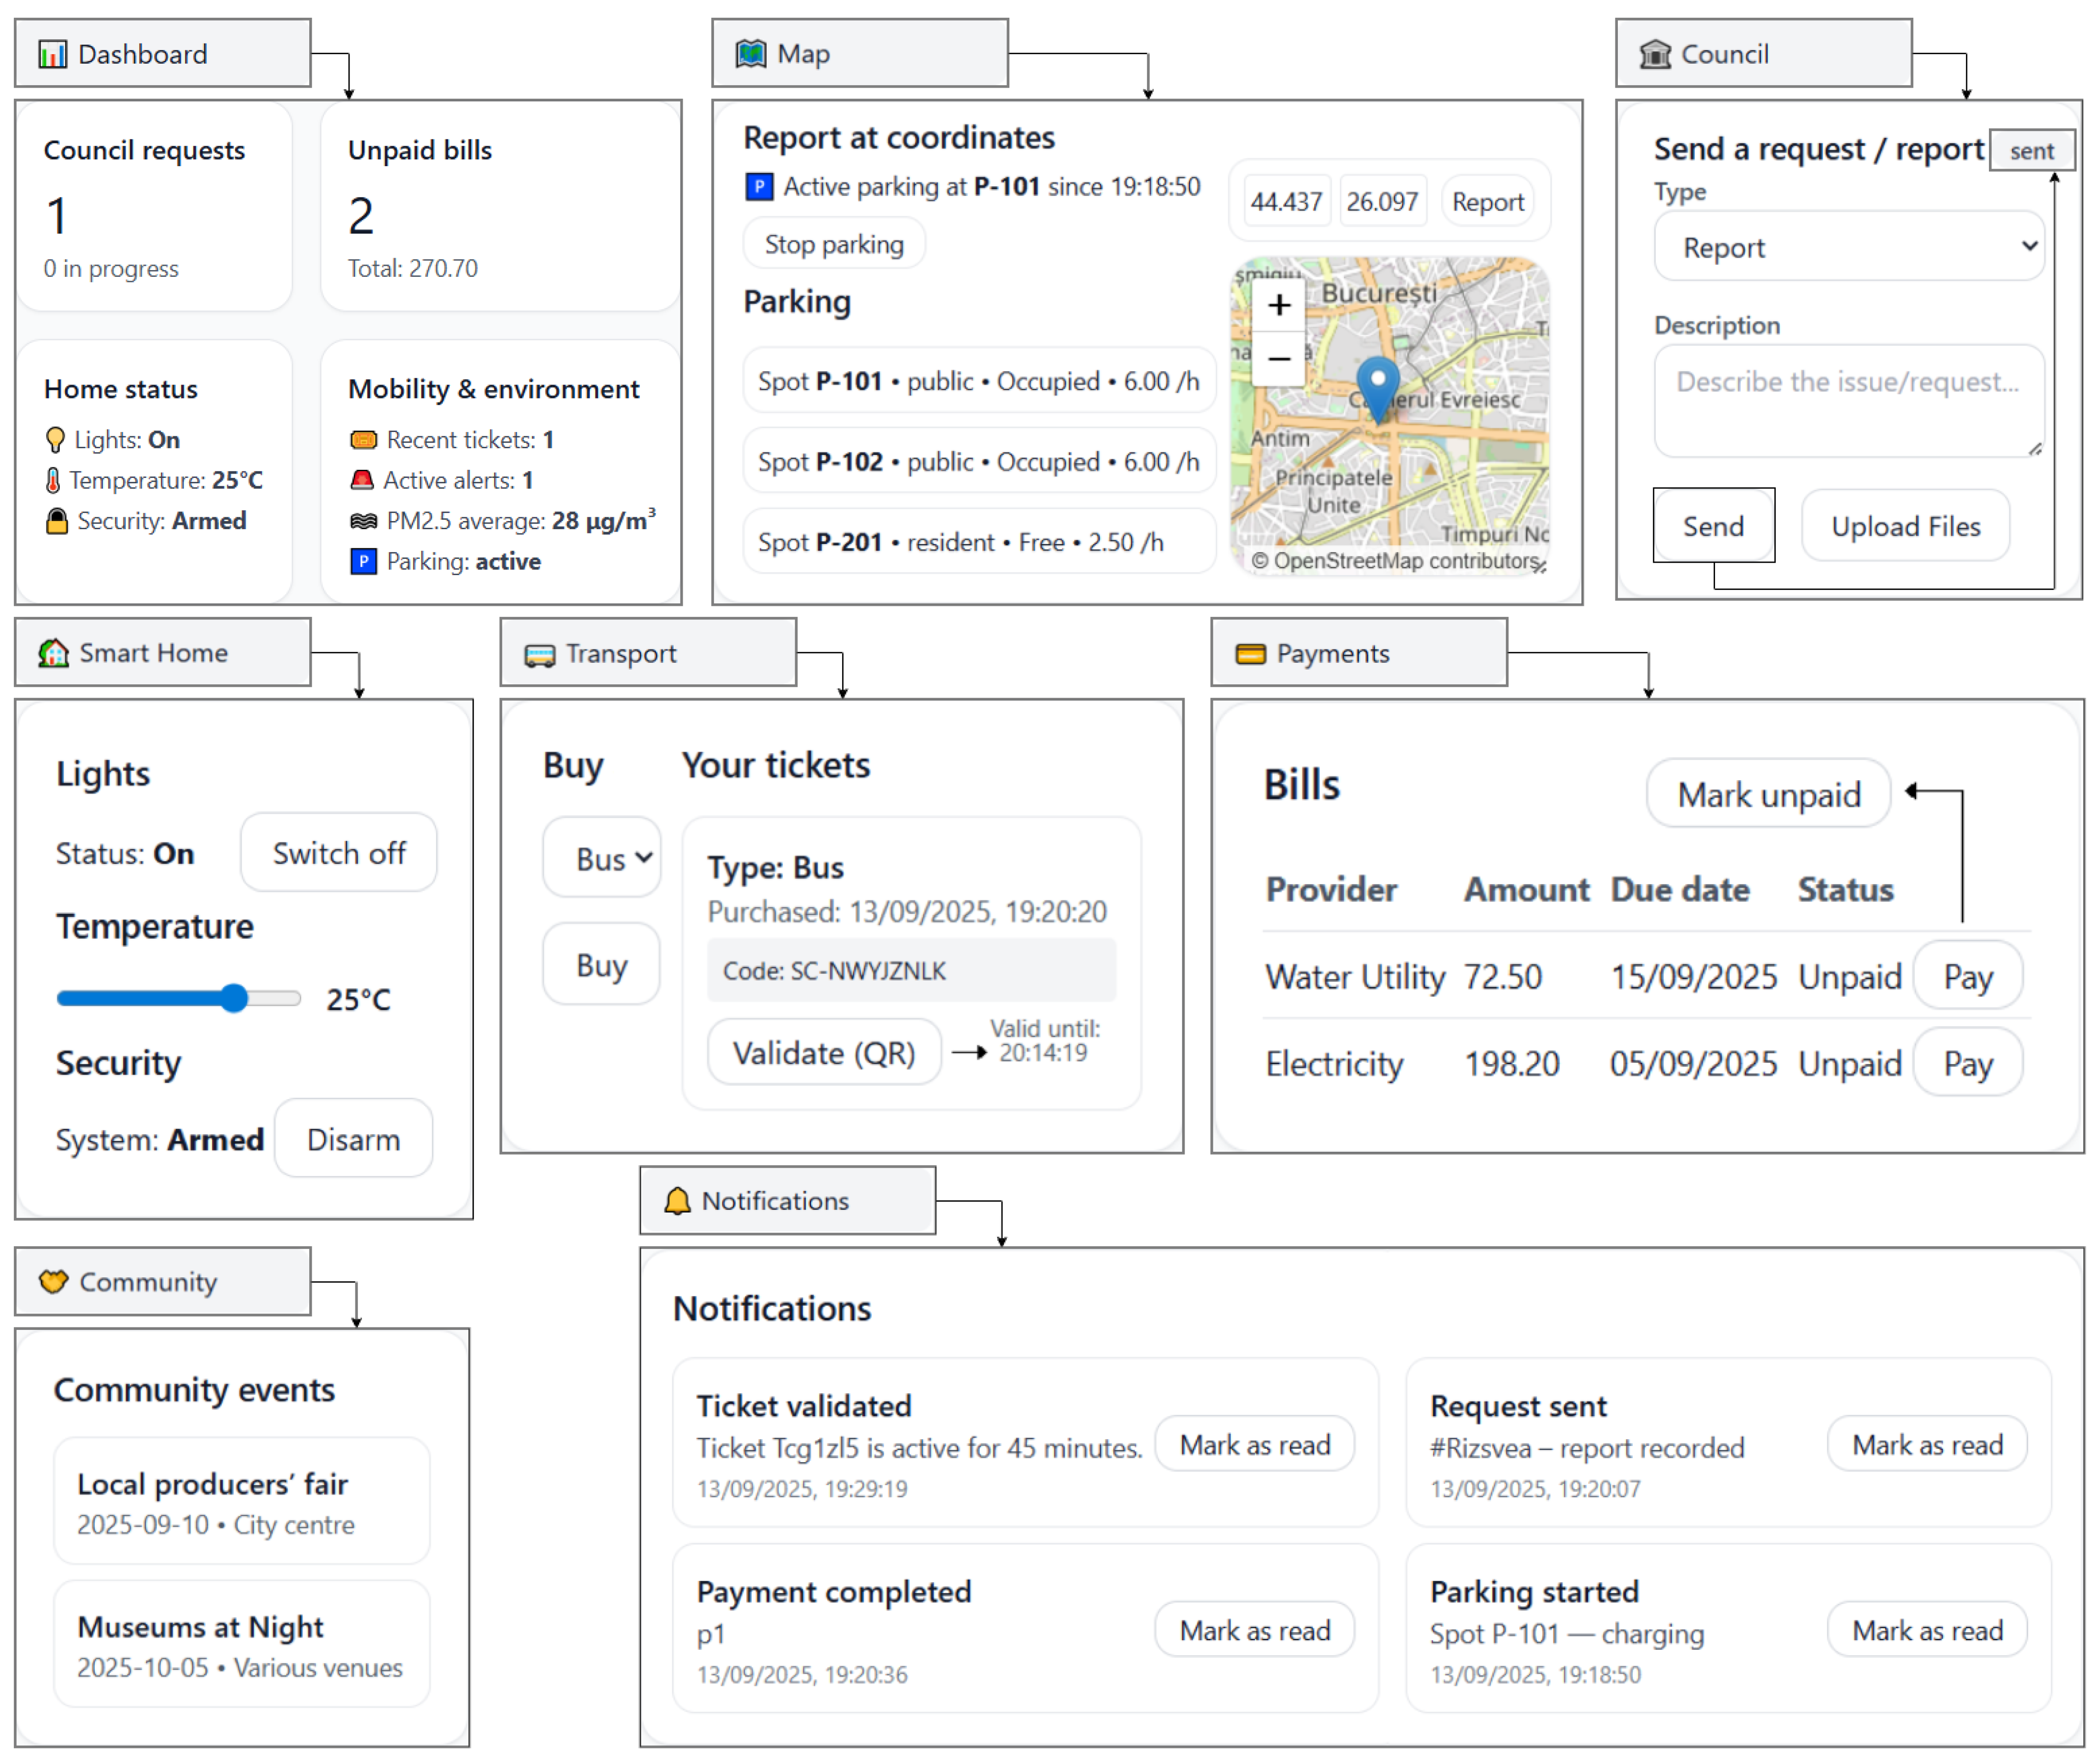Click the Payments credit card icon
The height and width of the screenshot is (1760, 2100).
pos(1250,654)
